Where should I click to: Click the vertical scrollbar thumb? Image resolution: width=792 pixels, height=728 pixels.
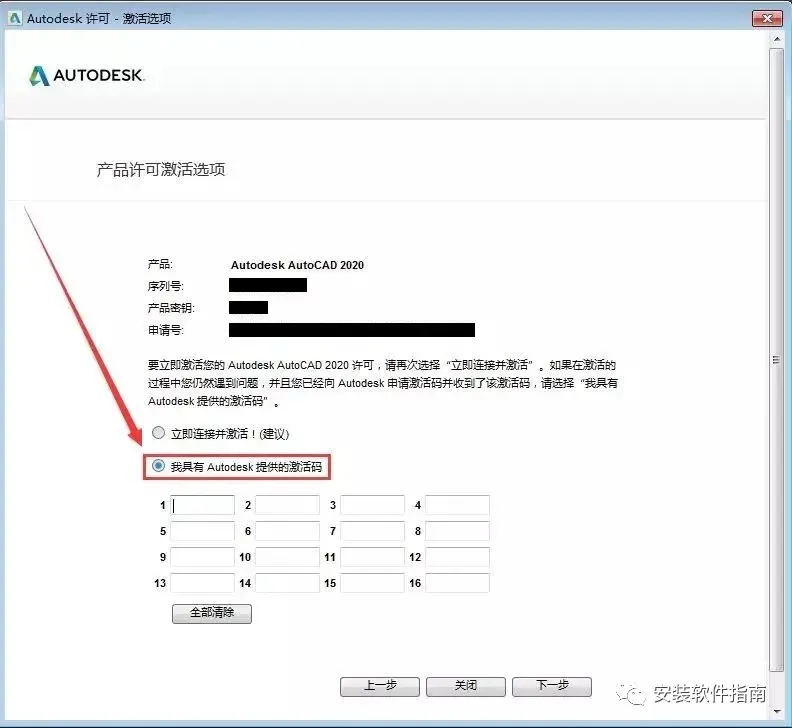click(x=777, y=360)
